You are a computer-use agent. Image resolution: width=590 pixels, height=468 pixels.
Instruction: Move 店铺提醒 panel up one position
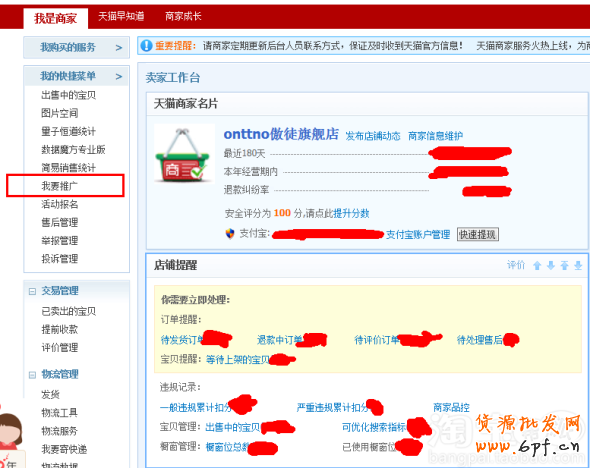point(537,266)
